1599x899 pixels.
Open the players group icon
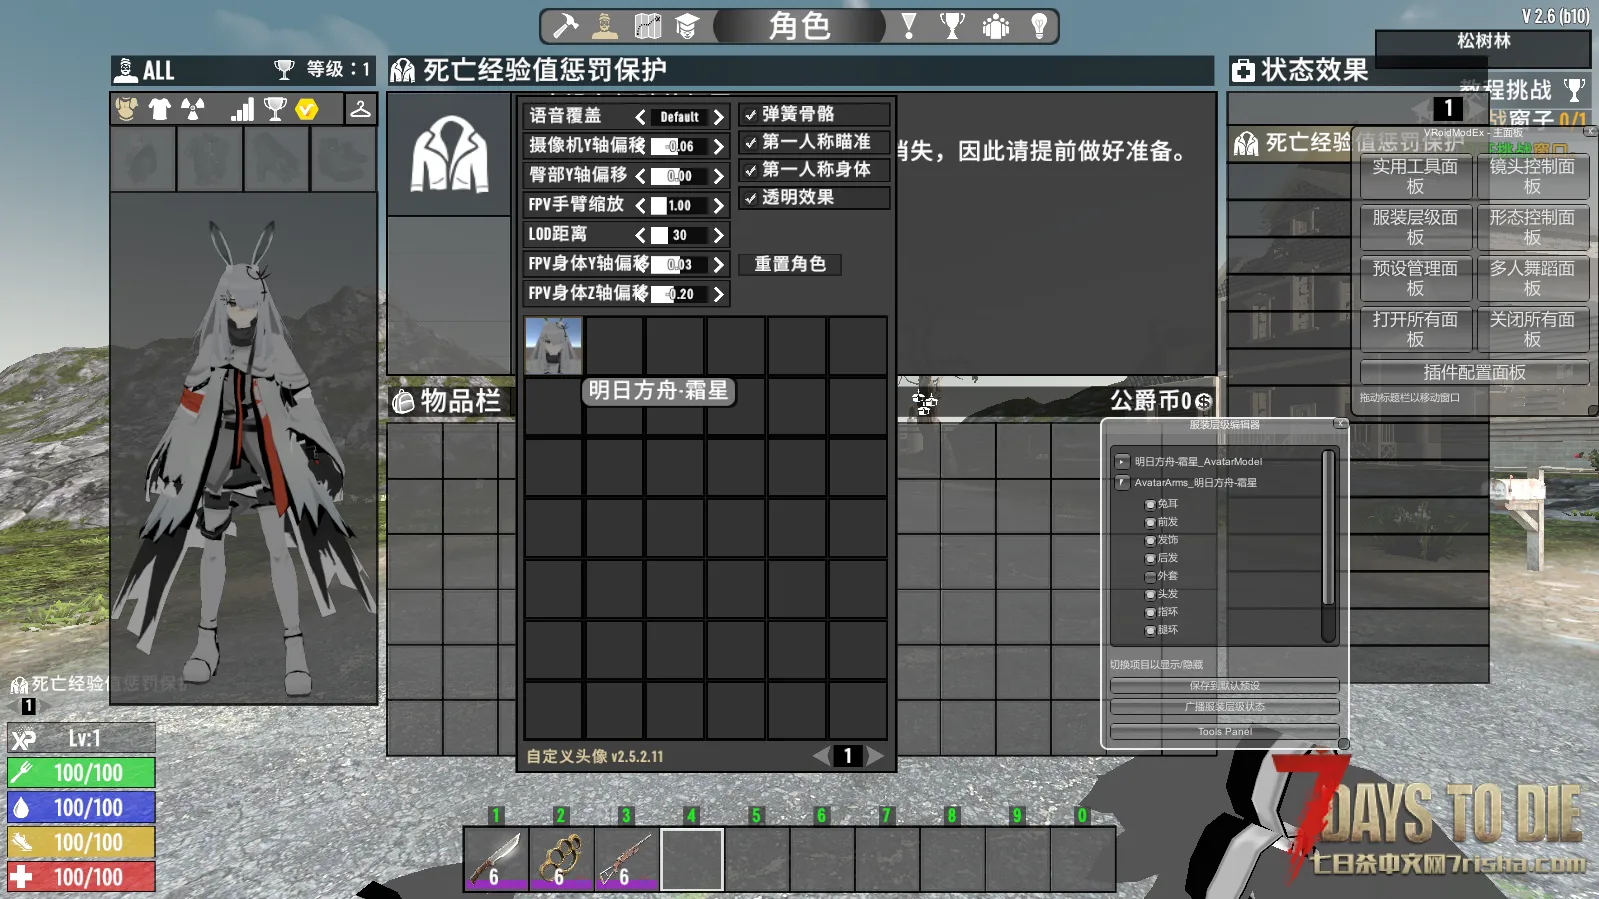coord(996,26)
